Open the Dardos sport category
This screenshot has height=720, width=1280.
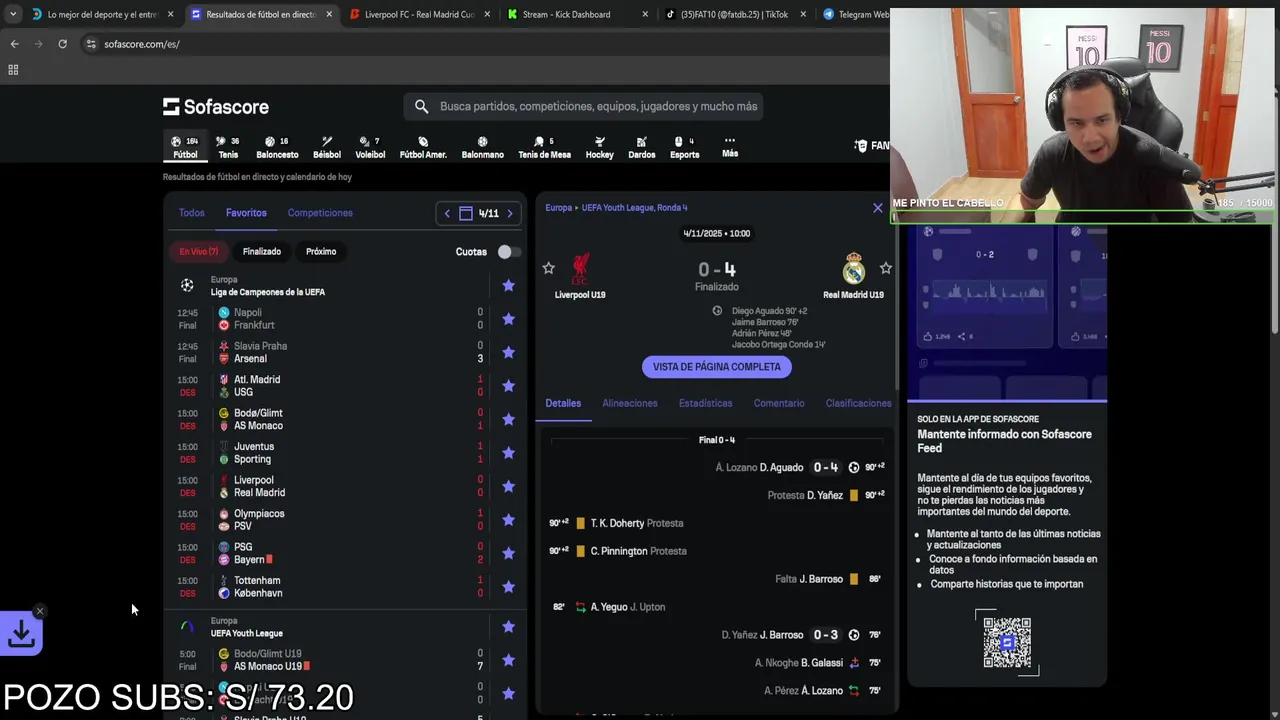tap(641, 147)
